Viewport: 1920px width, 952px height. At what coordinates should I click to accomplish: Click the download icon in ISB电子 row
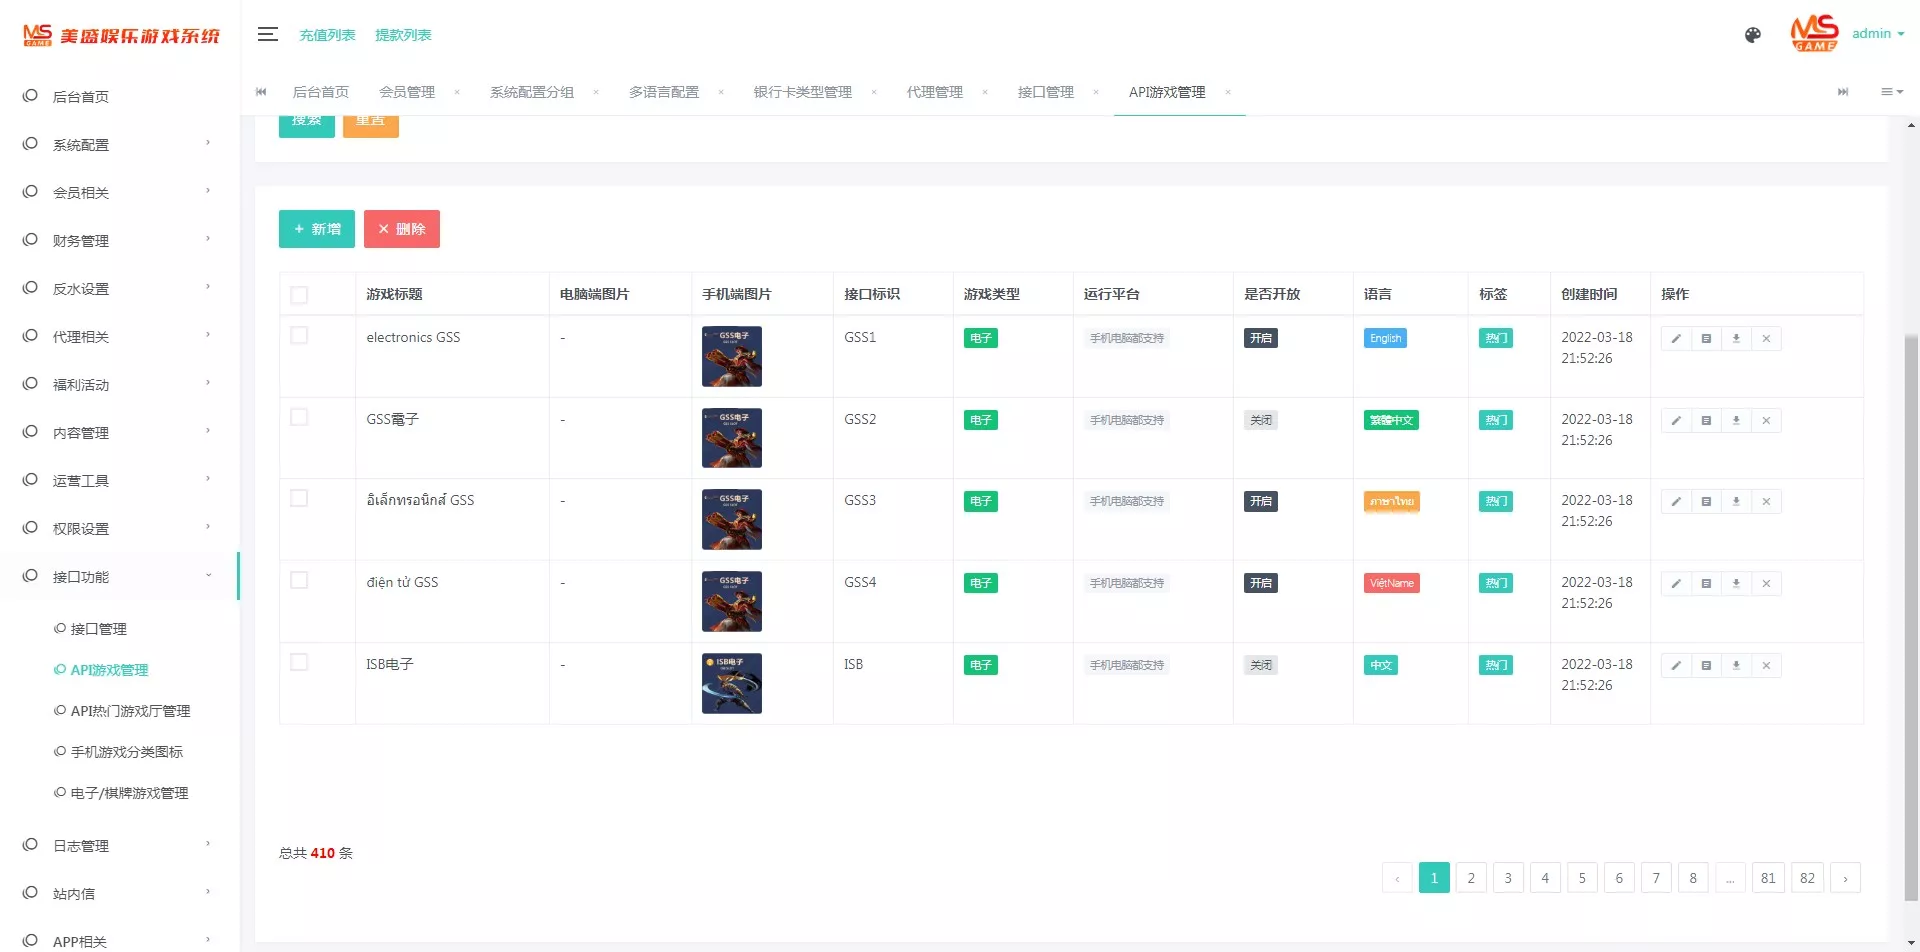(x=1736, y=664)
